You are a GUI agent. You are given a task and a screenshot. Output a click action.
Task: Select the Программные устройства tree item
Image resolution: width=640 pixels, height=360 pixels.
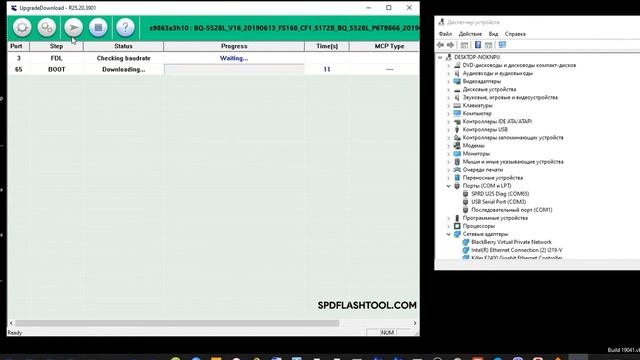click(x=495, y=218)
